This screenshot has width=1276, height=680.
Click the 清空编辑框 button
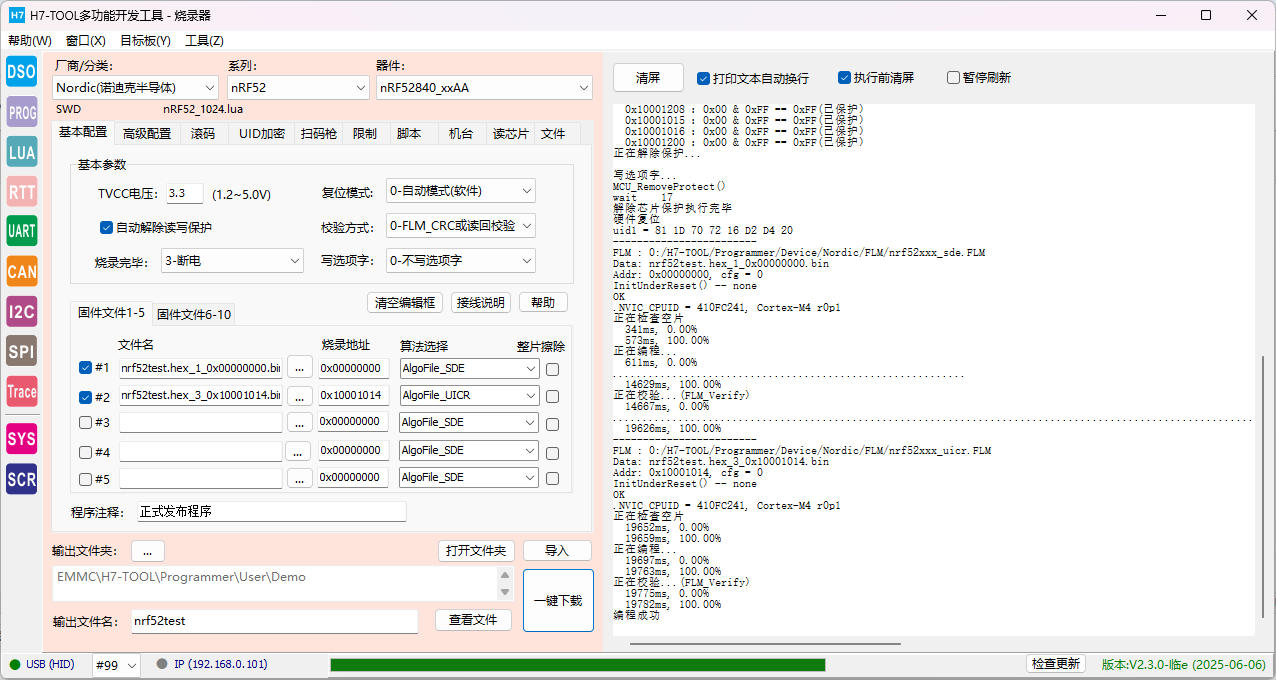coord(405,303)
